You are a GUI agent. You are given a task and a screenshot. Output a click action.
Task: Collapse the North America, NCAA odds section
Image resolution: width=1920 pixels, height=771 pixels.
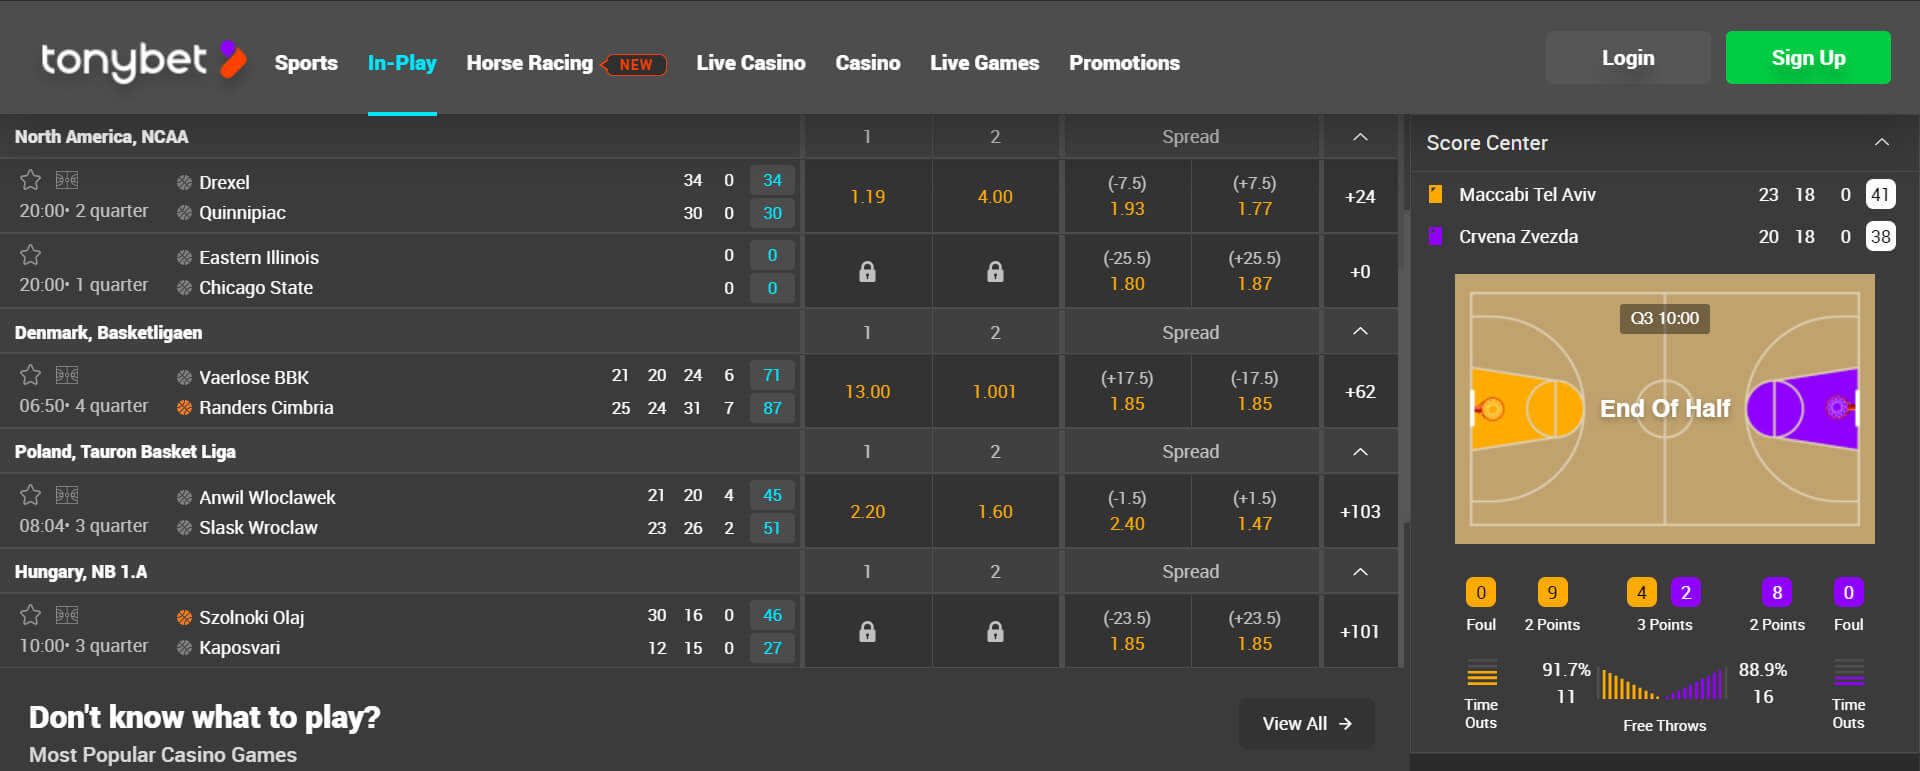tap(1360, 137)
